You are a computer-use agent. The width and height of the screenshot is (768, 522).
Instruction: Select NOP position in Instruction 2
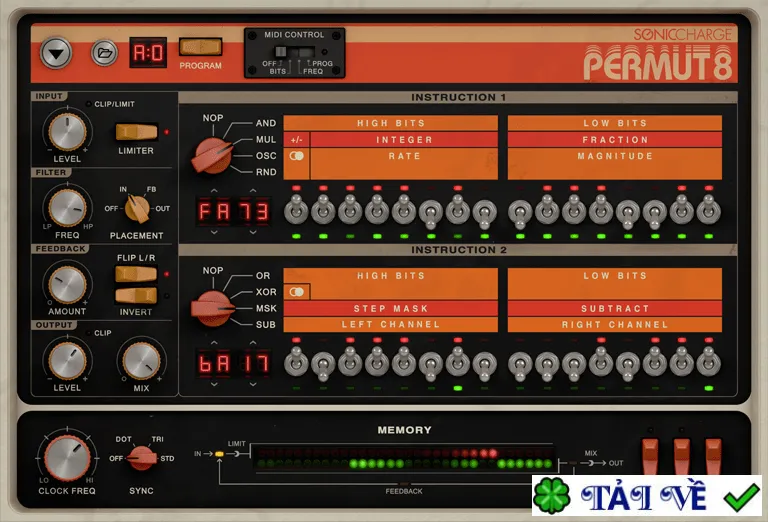point(213,270)
